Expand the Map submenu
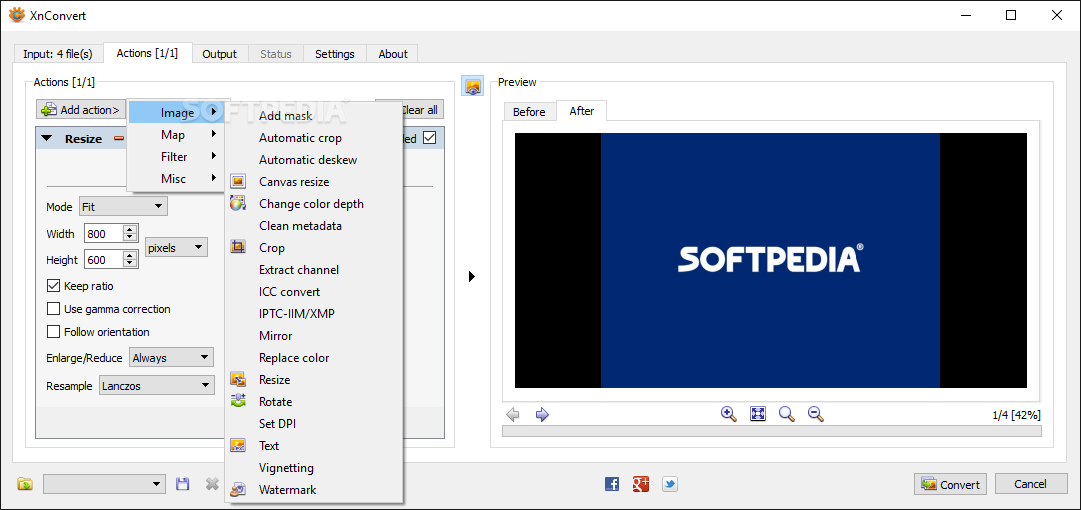The image size is (1081, 510). coord(176,134)
